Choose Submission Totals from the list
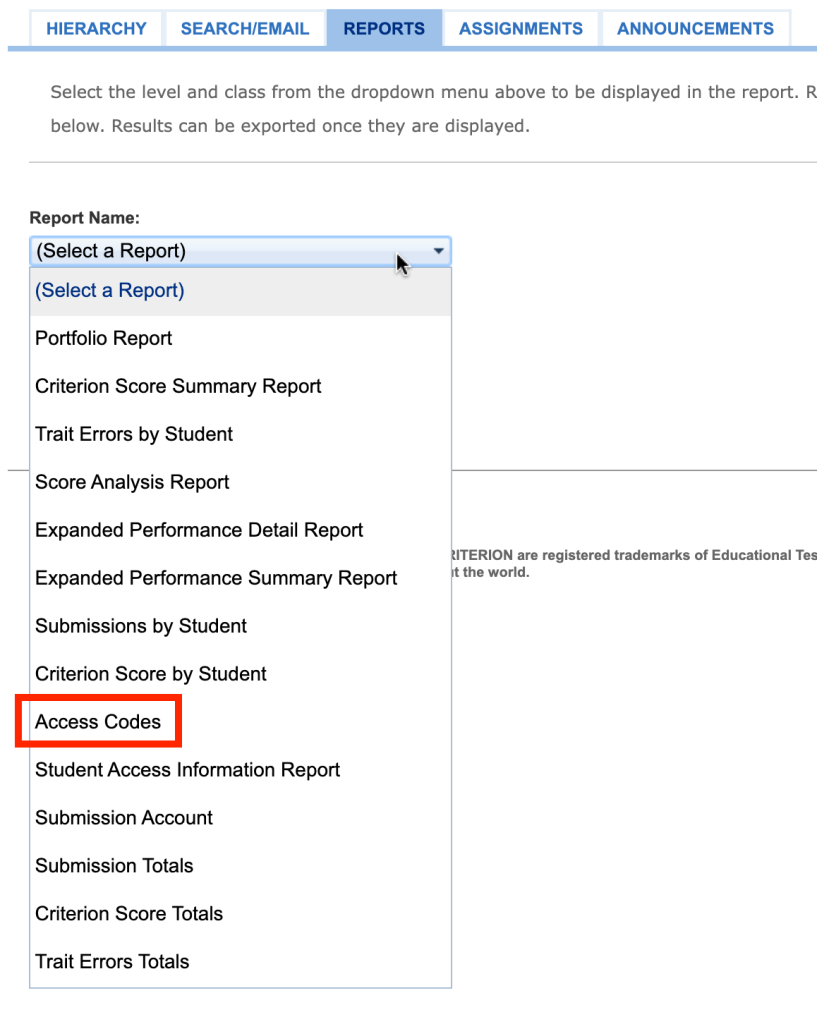817x1024 pixels. pos(114,865)
